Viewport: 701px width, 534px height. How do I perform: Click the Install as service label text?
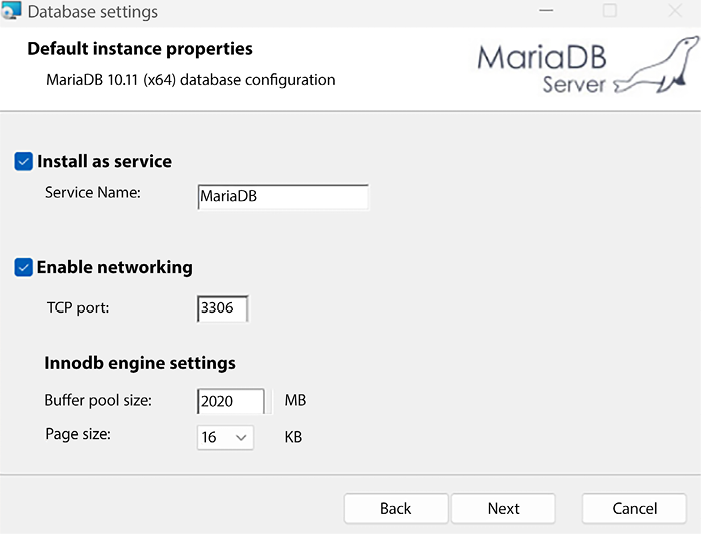[104, 162]
